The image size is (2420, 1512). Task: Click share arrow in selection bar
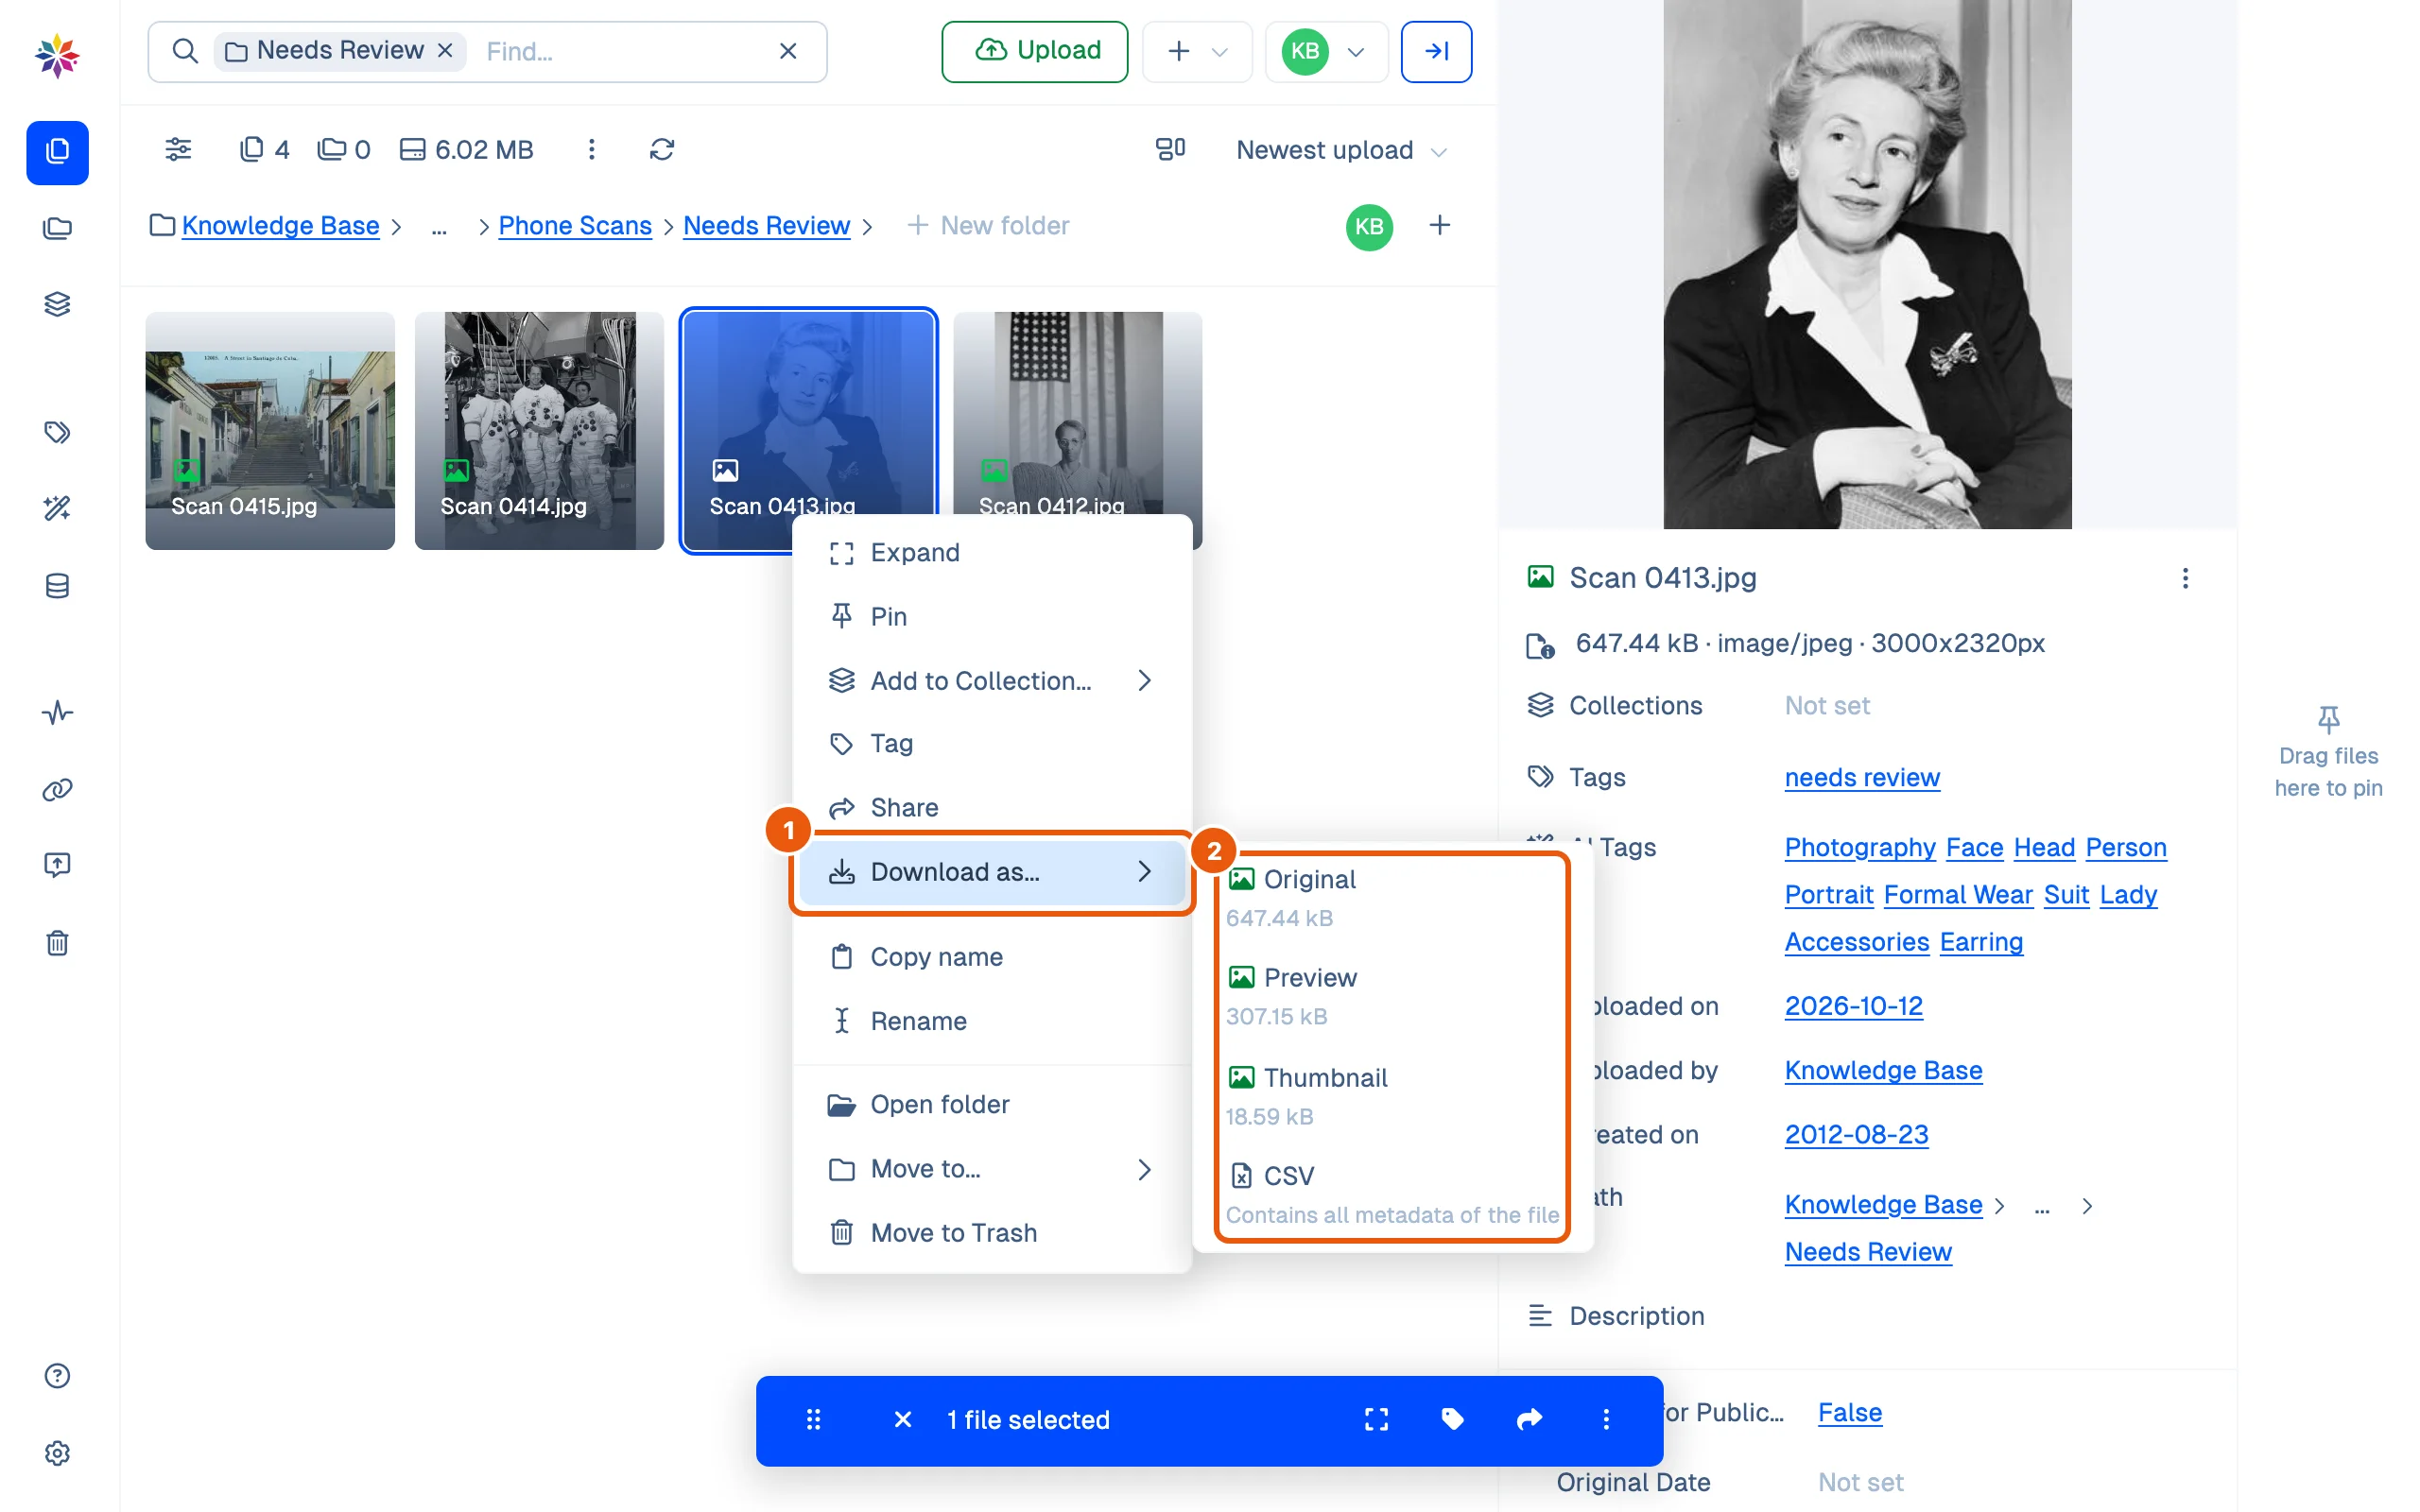coord(1529,1419)
